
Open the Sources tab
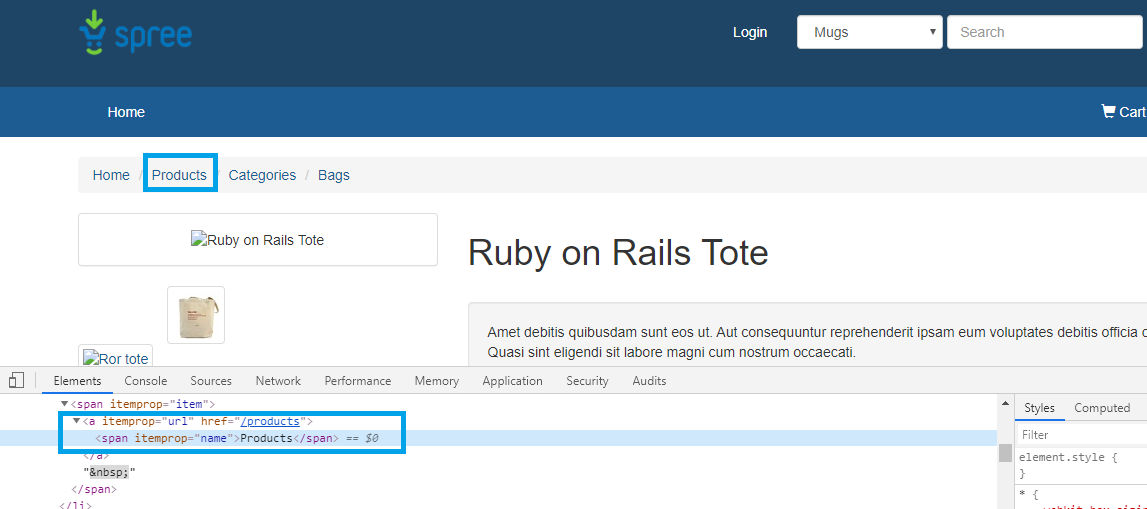(211, 381)
